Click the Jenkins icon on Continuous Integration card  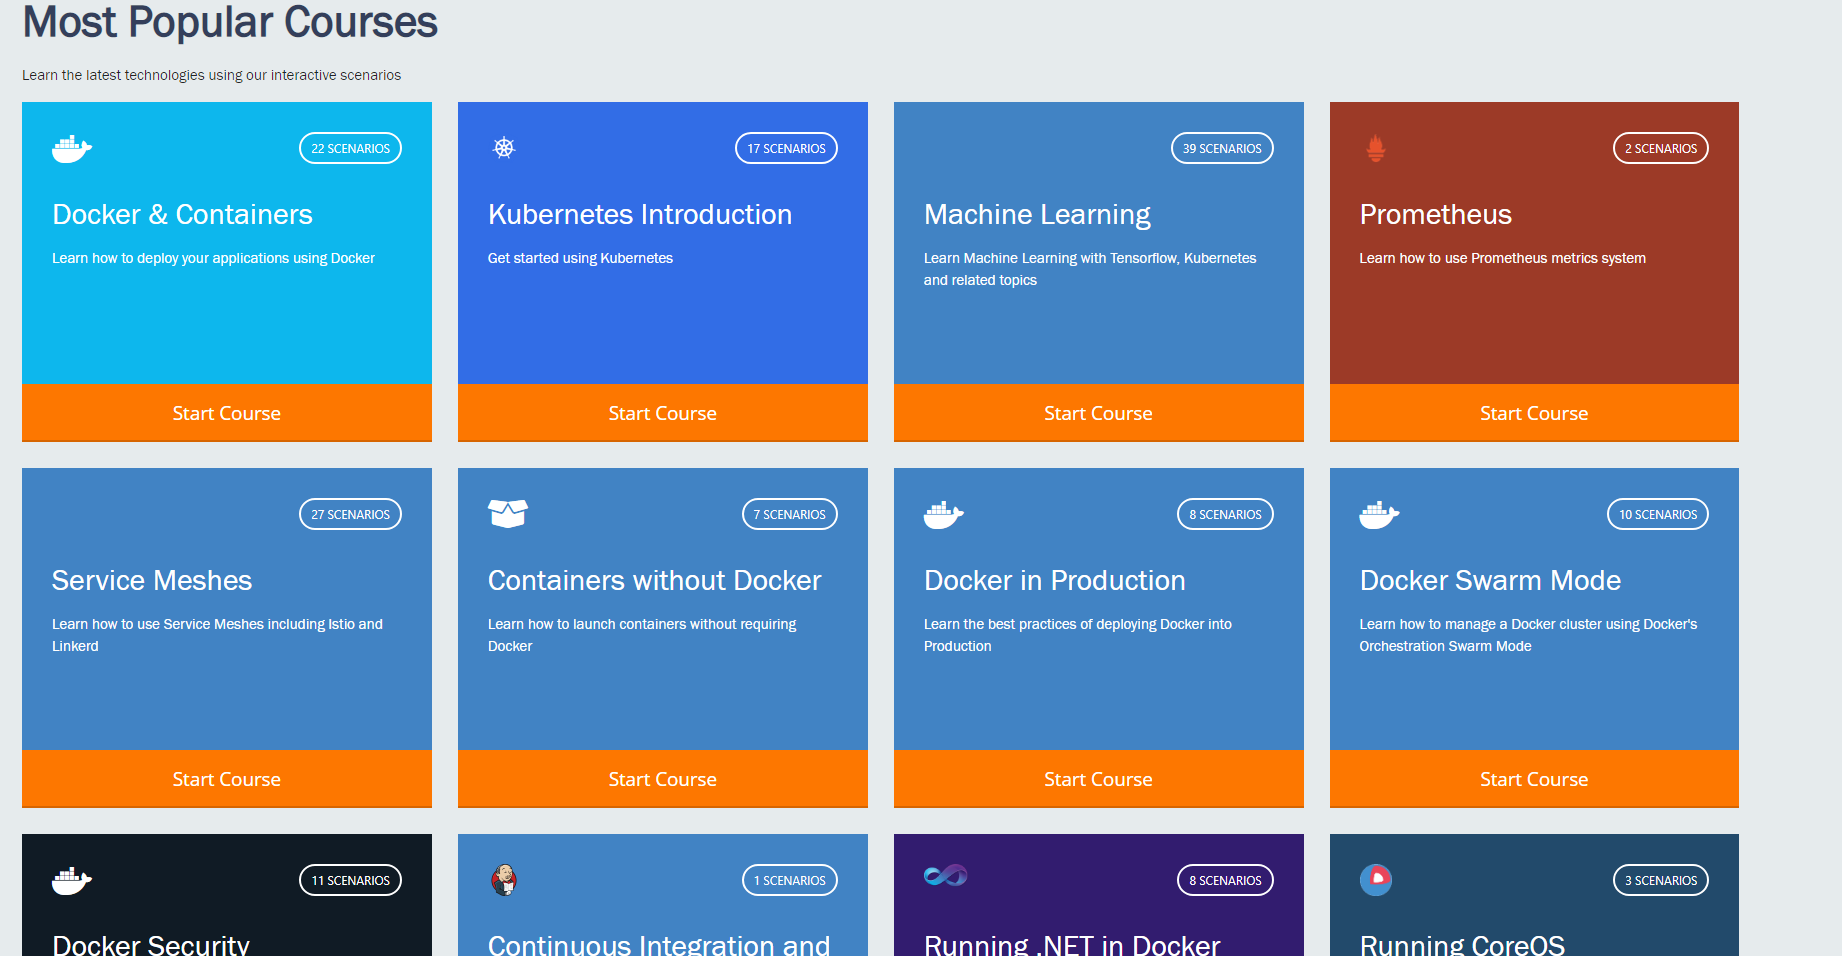pos(504,880)
